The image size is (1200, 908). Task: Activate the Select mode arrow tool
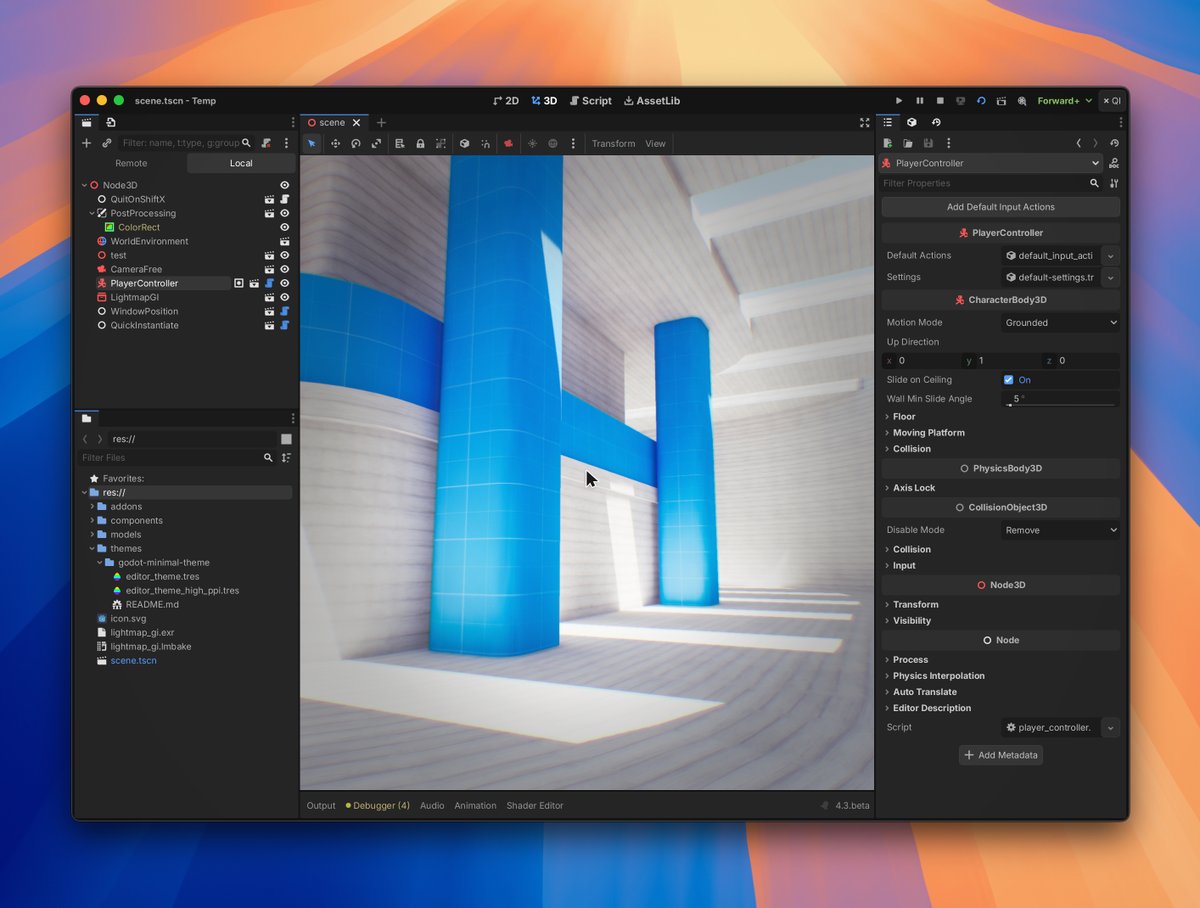311,144
